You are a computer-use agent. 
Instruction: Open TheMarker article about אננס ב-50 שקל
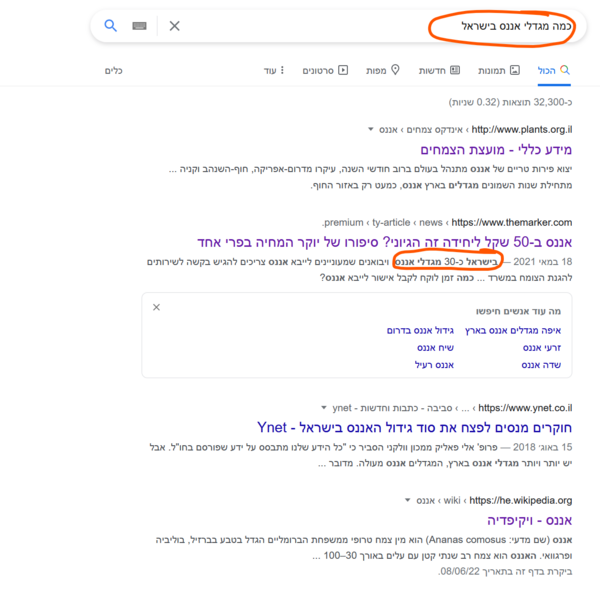(385, 242)
